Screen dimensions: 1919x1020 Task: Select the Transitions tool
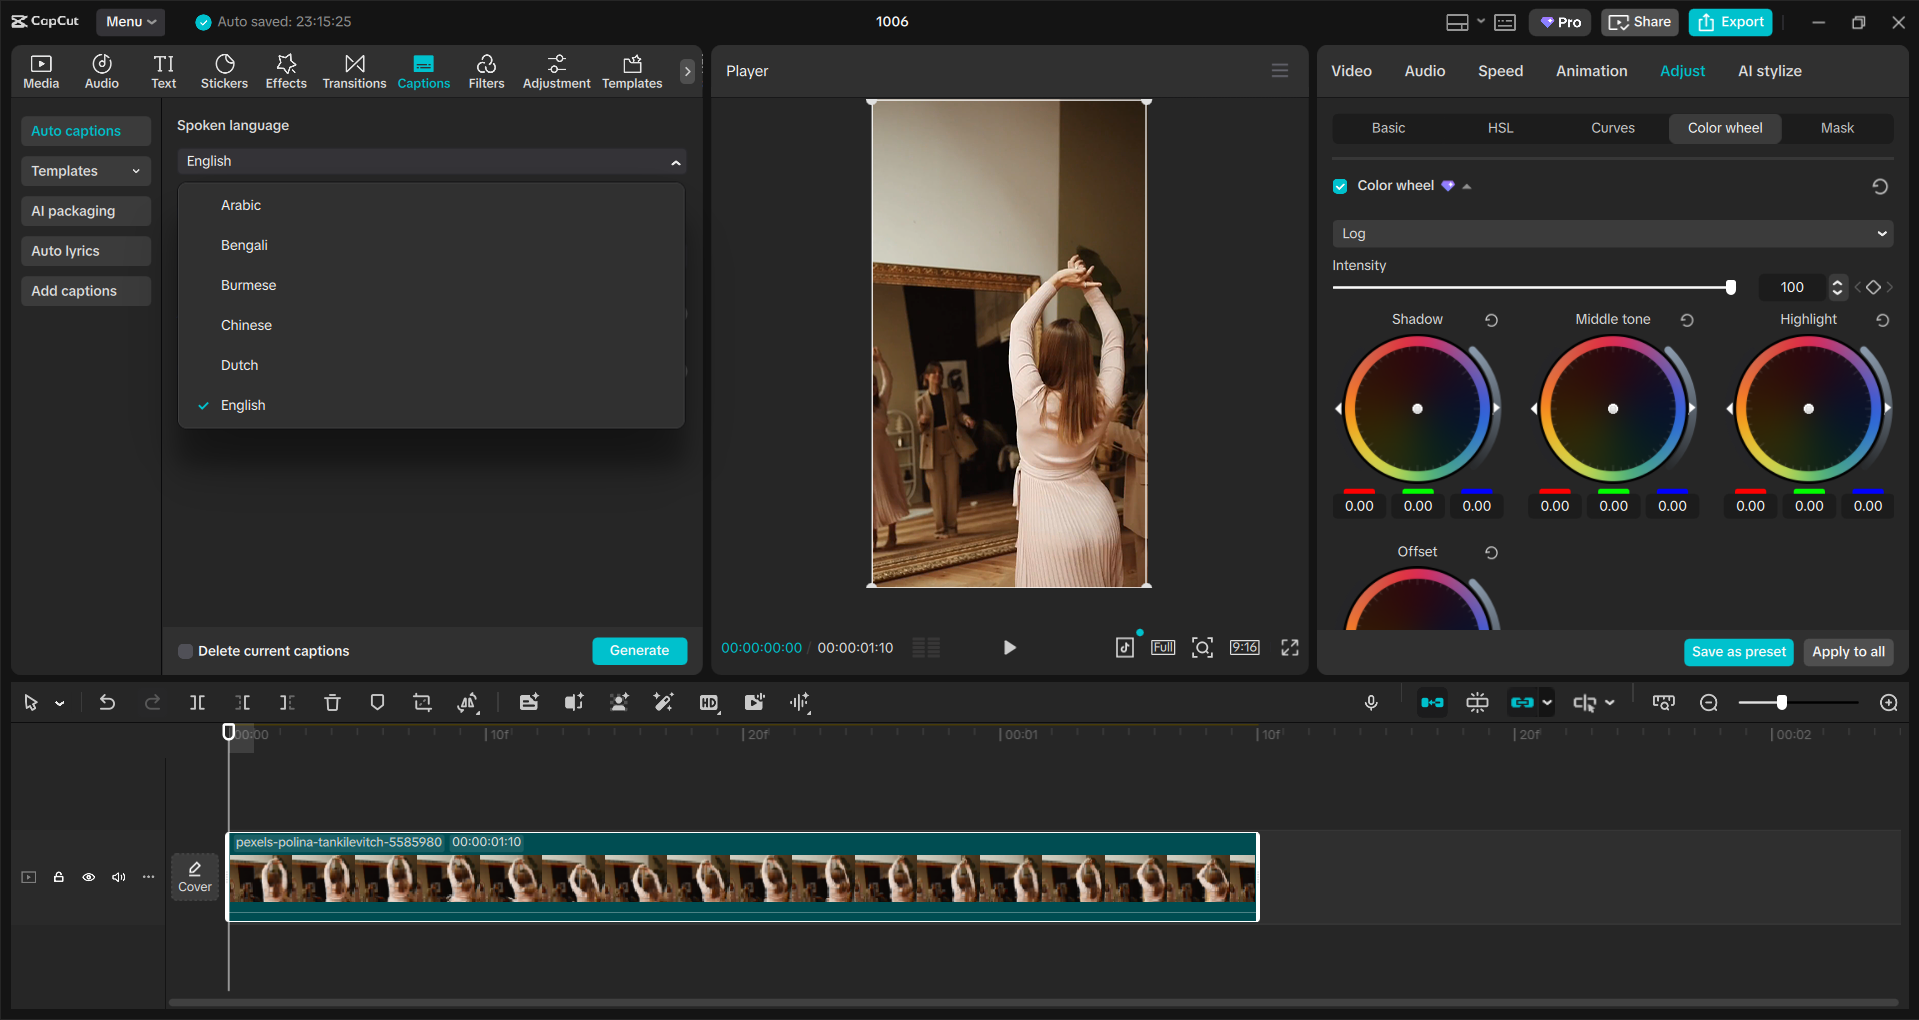[x=354, y=70]
